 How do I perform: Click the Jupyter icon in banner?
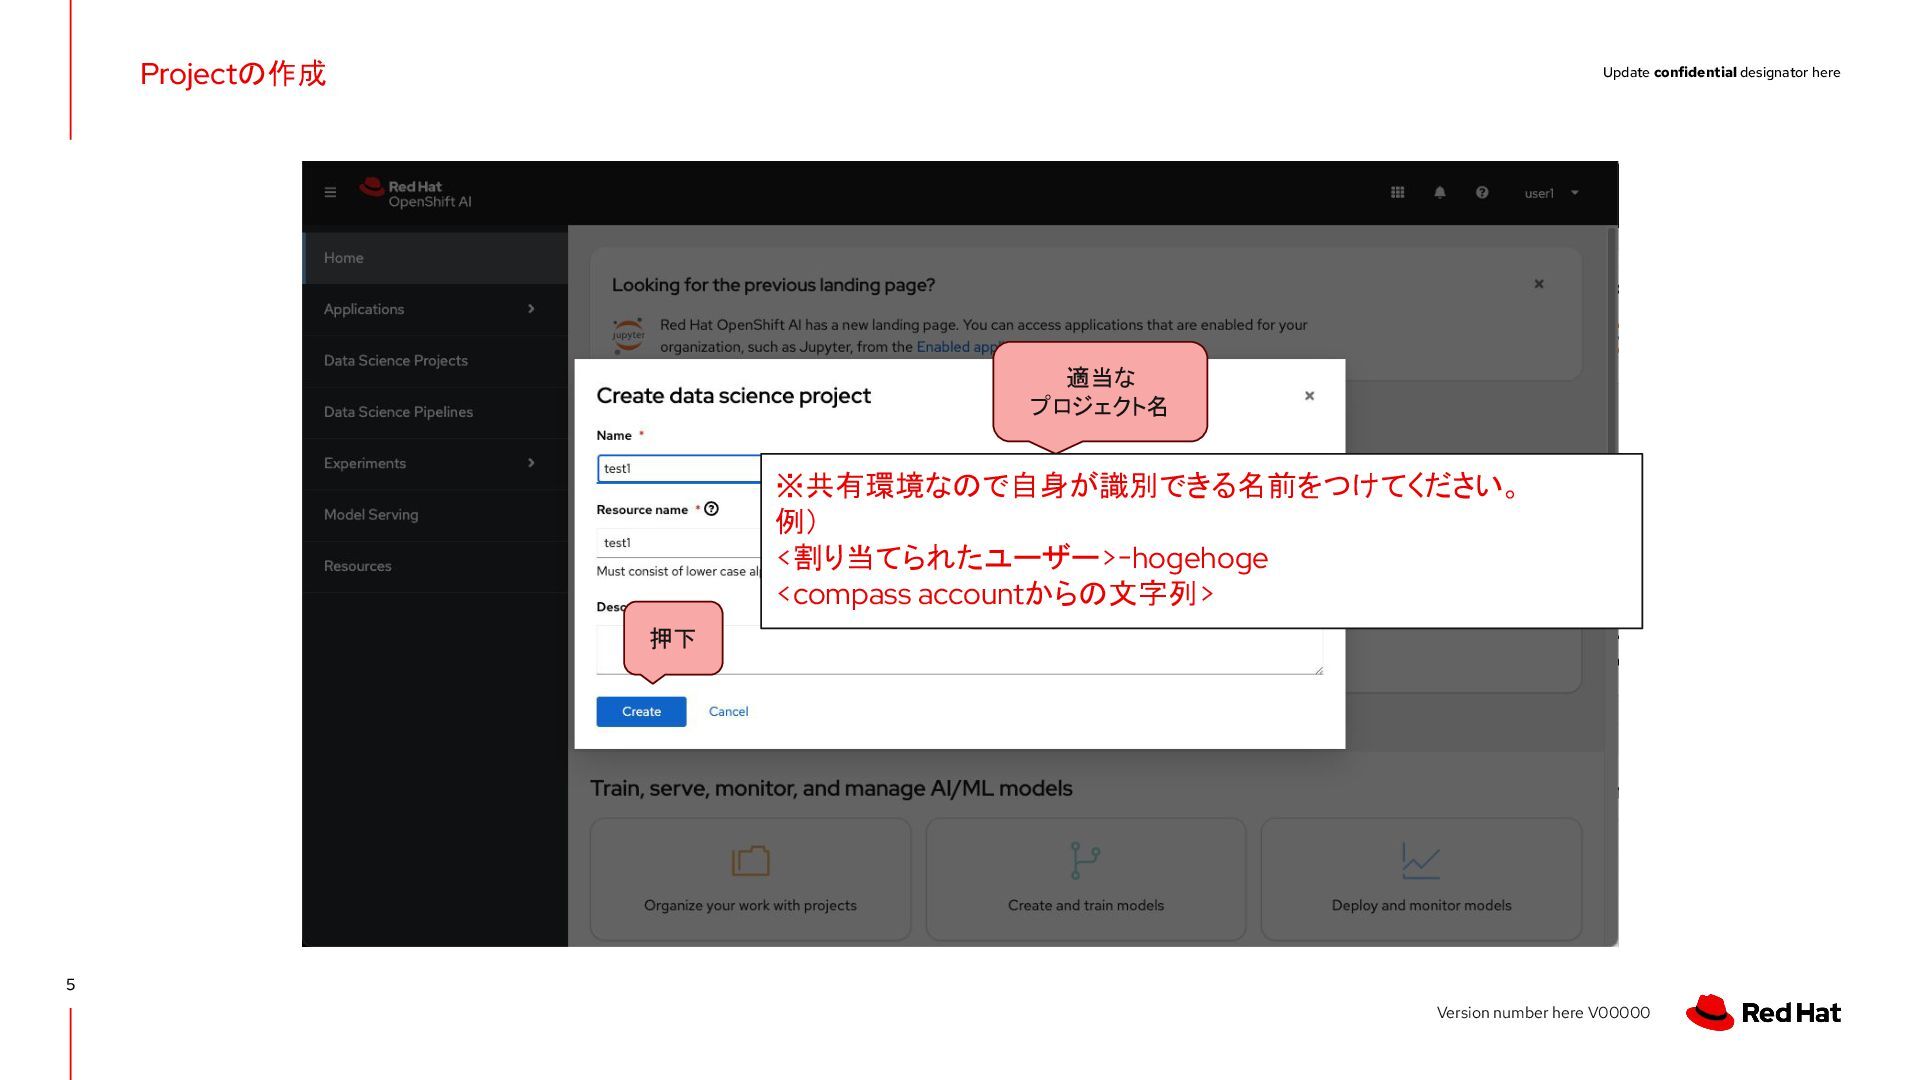coord(628,335)
